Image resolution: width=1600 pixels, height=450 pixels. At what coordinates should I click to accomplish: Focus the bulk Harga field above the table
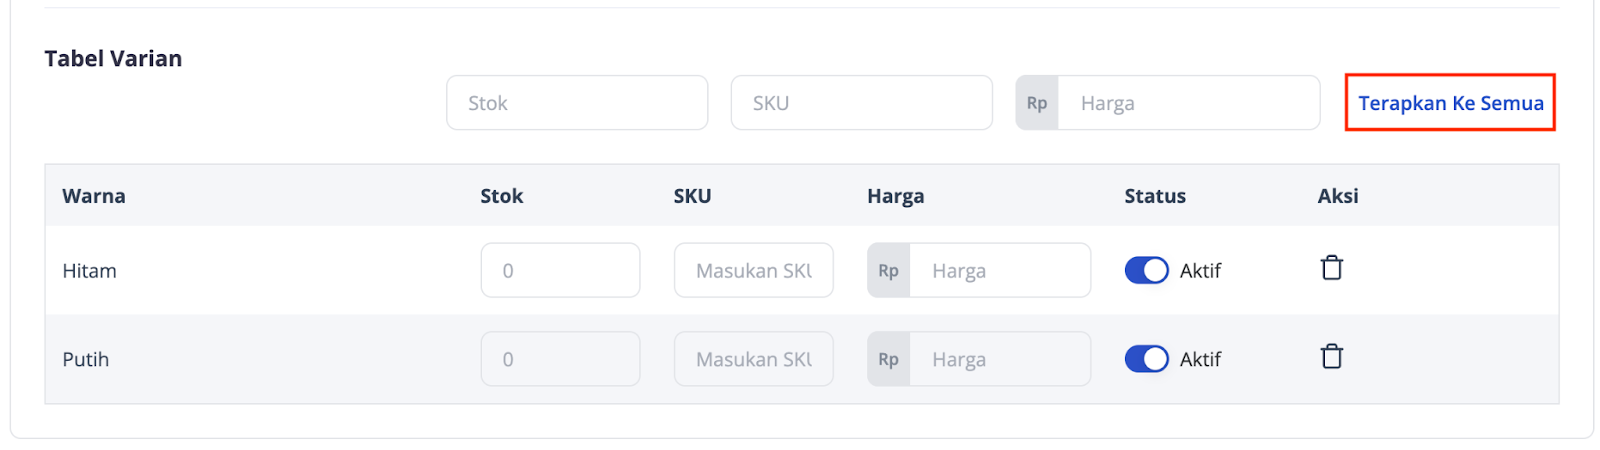coord(1188,103)
